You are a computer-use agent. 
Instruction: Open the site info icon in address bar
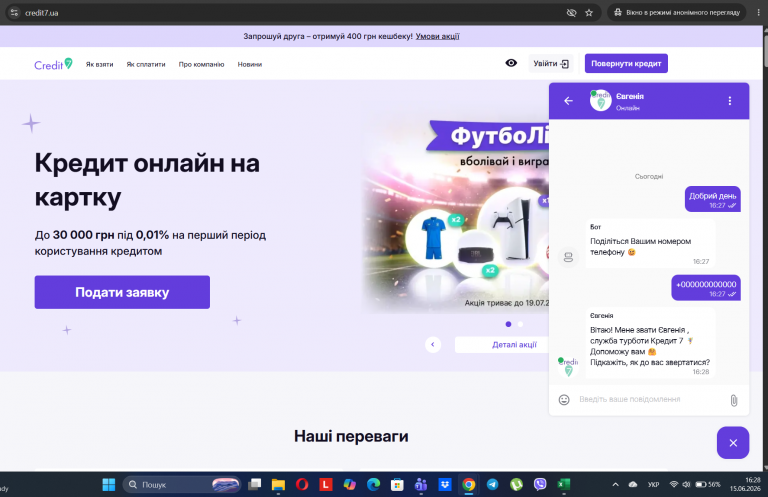point(14,13)
